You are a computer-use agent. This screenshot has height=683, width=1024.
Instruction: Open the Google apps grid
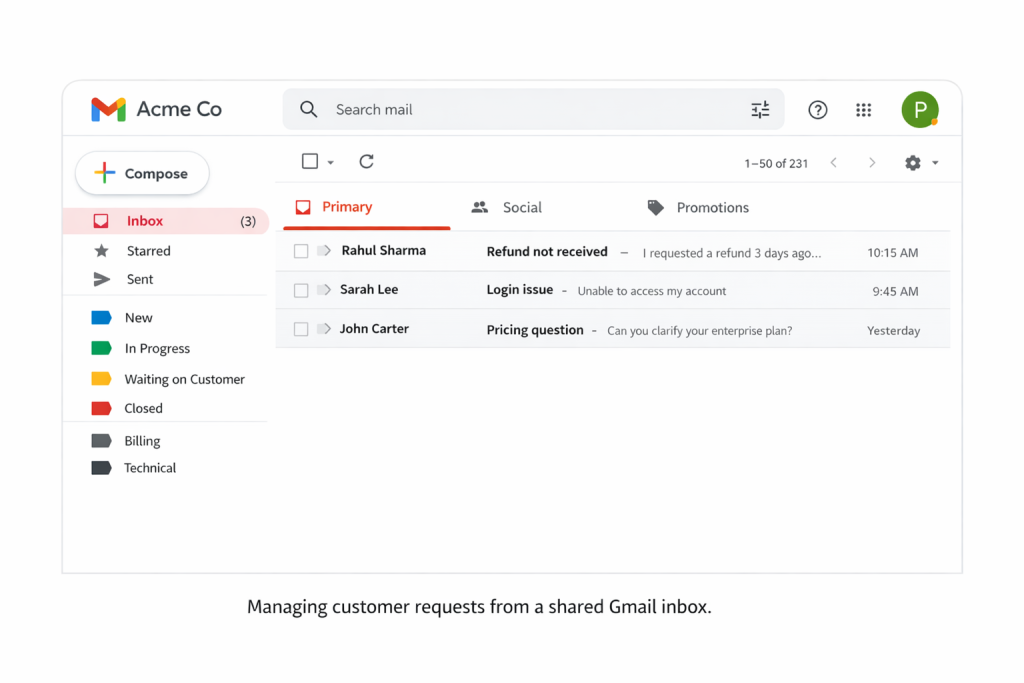tap(863, 110)
